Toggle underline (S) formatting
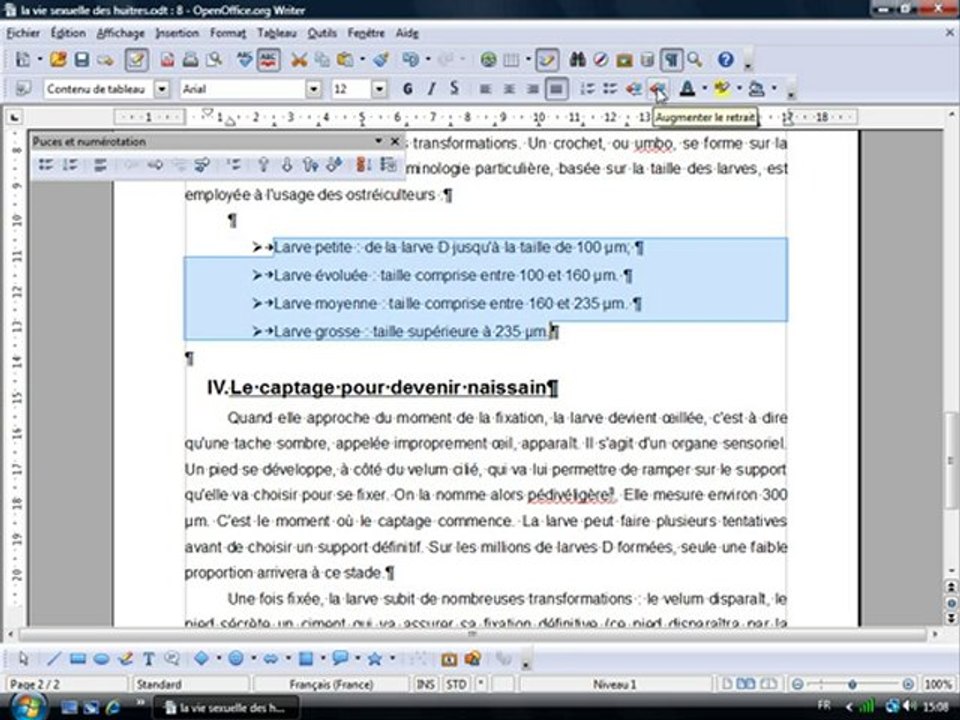 [454, 89]
